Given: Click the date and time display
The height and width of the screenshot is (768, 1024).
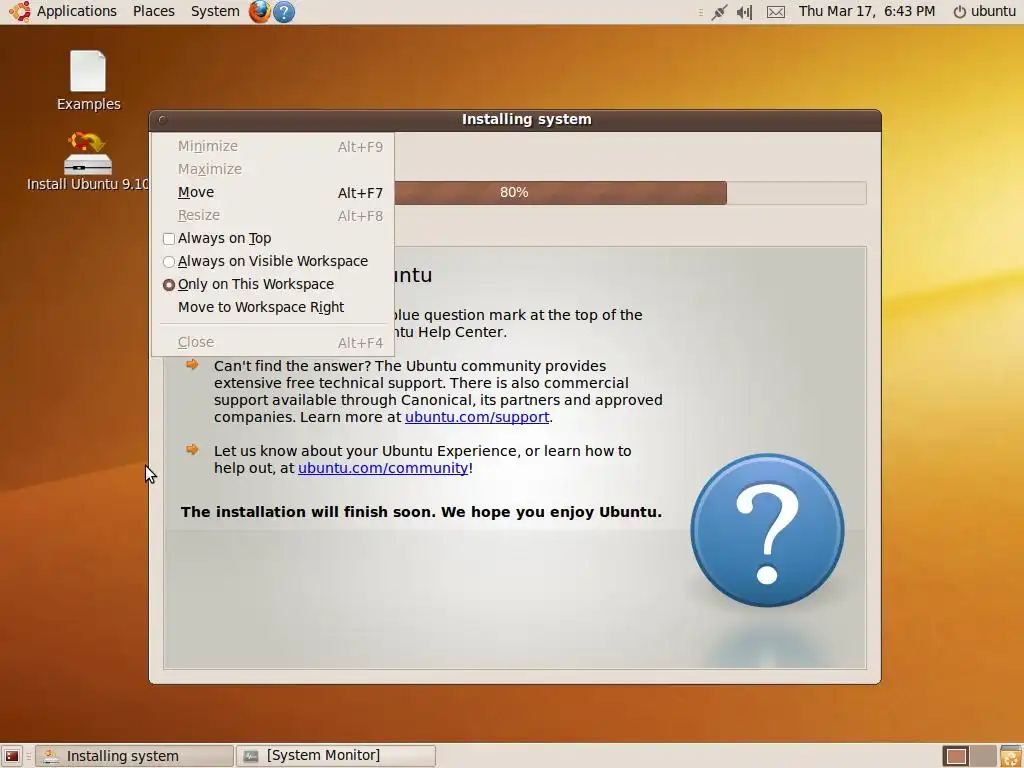Looking at the screenshot, I should (x=867, y=11).
